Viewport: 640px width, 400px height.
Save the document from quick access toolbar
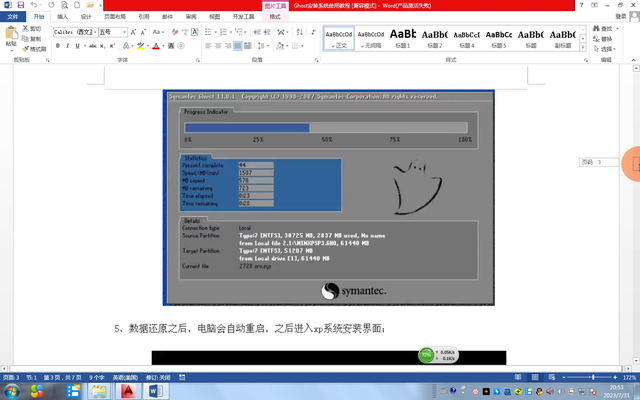(x=20, y=5)
